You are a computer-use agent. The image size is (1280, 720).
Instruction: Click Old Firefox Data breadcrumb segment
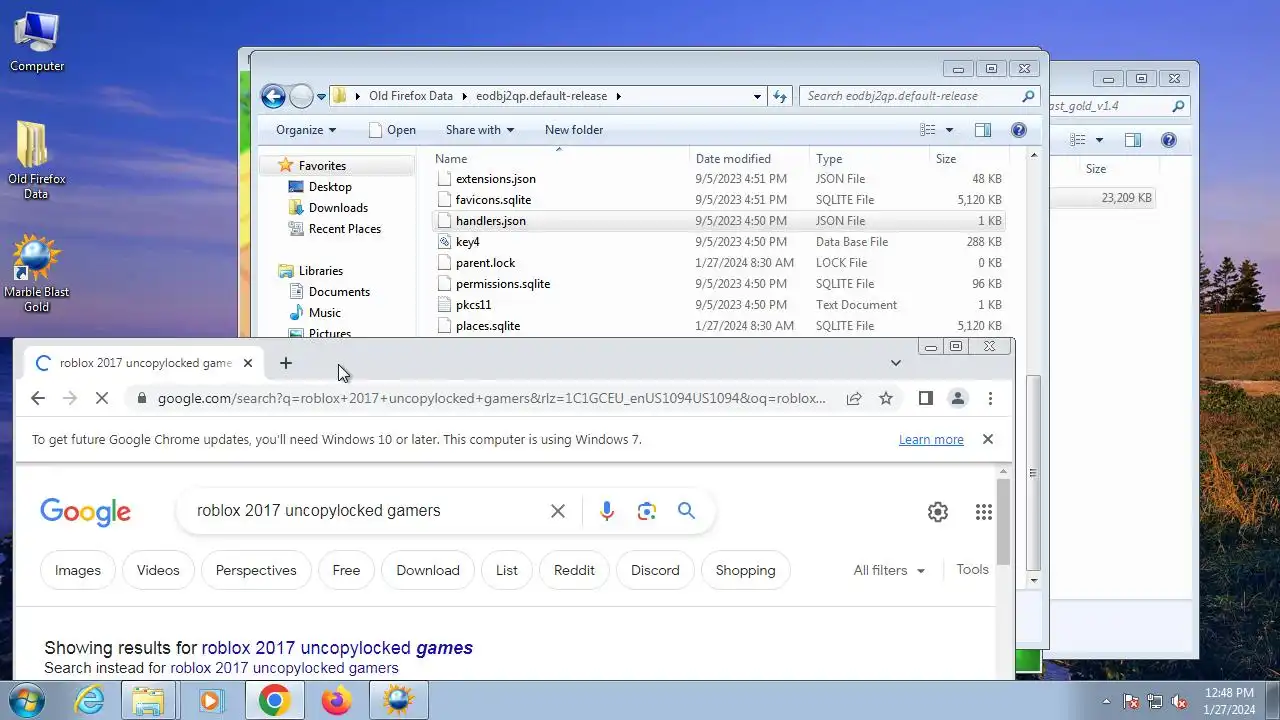(x=410, y=96)
